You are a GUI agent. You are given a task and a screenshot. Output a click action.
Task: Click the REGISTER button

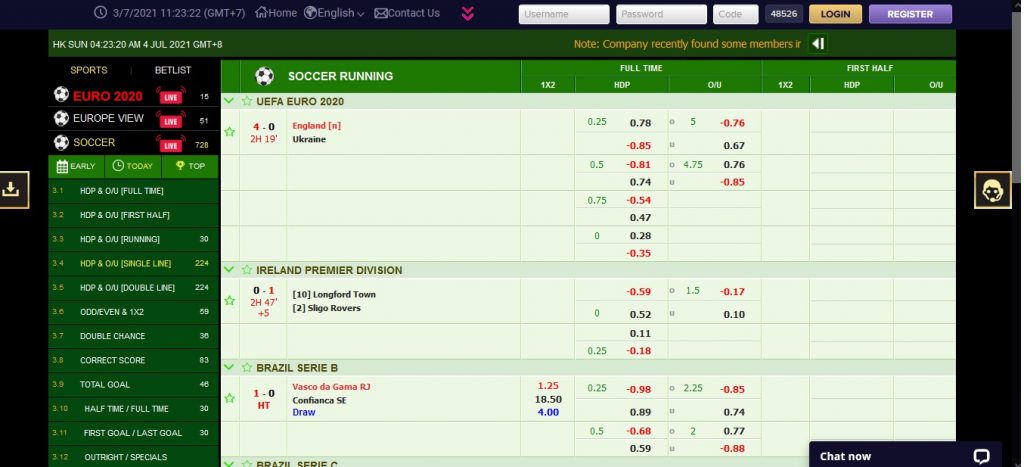(910, 14)
